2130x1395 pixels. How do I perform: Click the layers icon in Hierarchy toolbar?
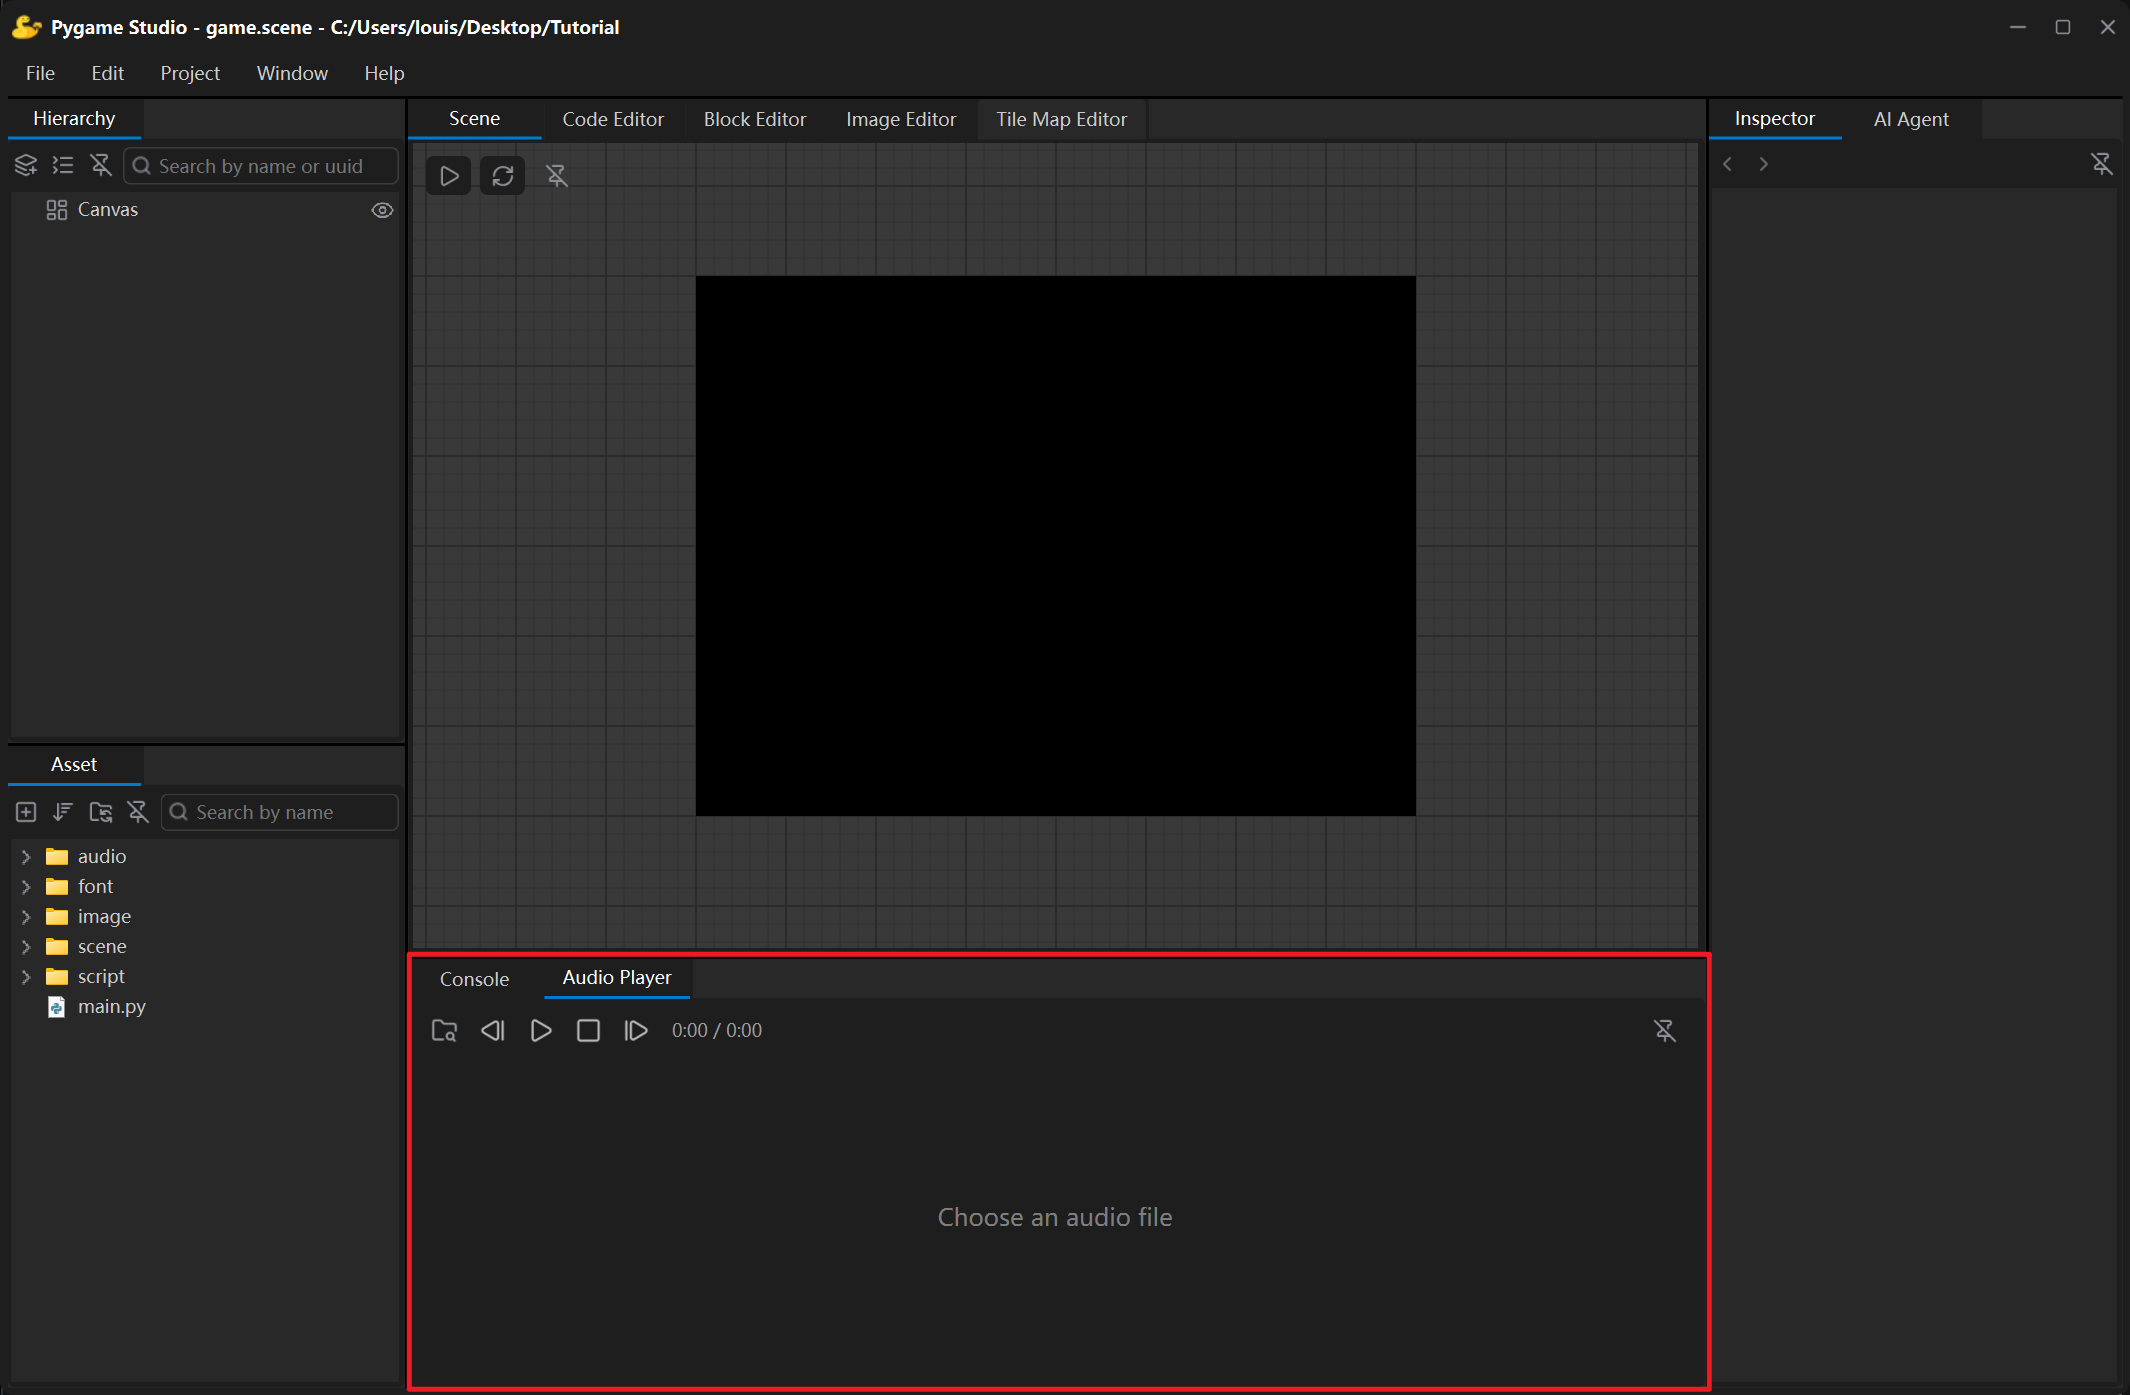coord(26,165)
